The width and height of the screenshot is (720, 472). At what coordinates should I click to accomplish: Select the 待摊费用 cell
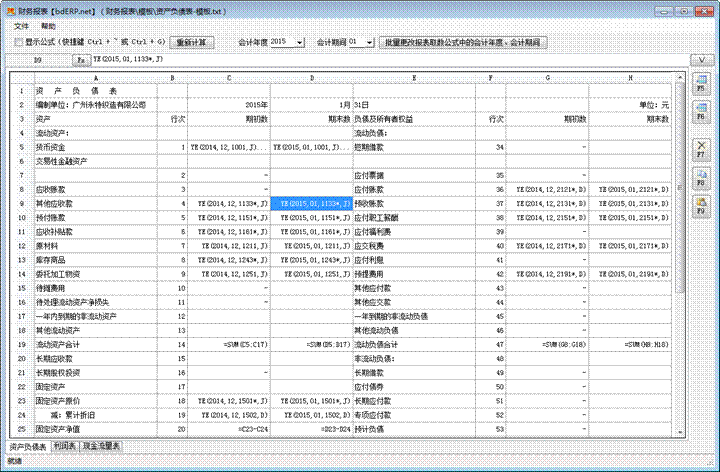coord(96,288)
